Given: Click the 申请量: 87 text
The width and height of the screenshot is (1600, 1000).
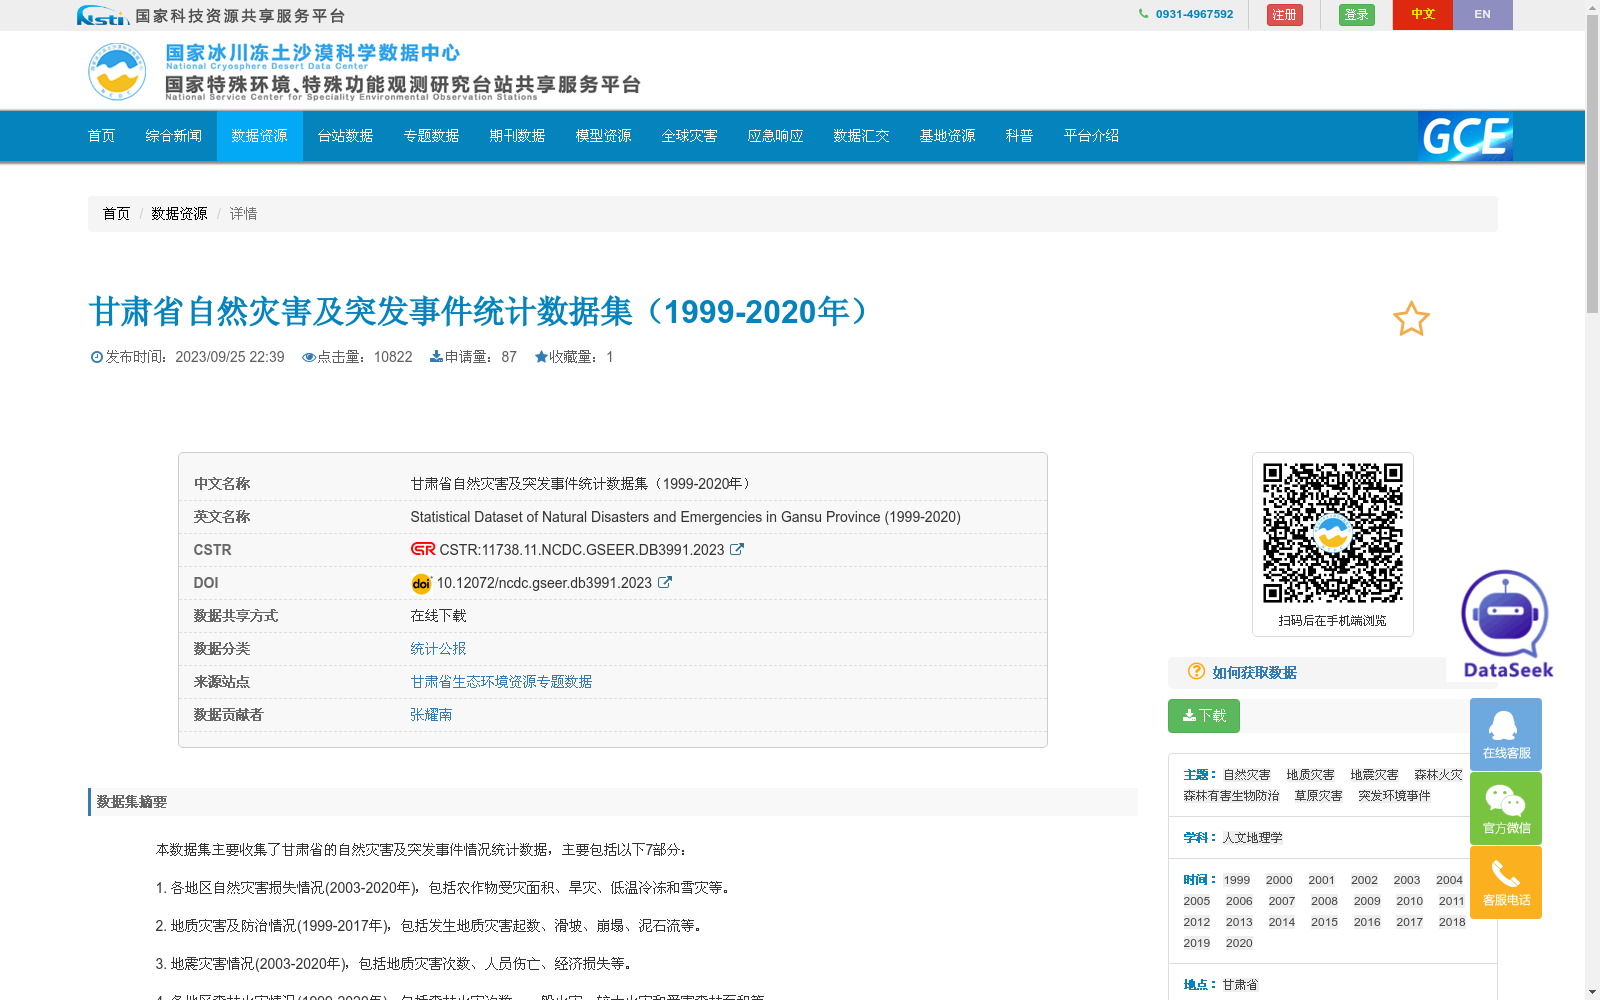Looking at the screenshot, I should pyautogui.click(x=473, y=357).
